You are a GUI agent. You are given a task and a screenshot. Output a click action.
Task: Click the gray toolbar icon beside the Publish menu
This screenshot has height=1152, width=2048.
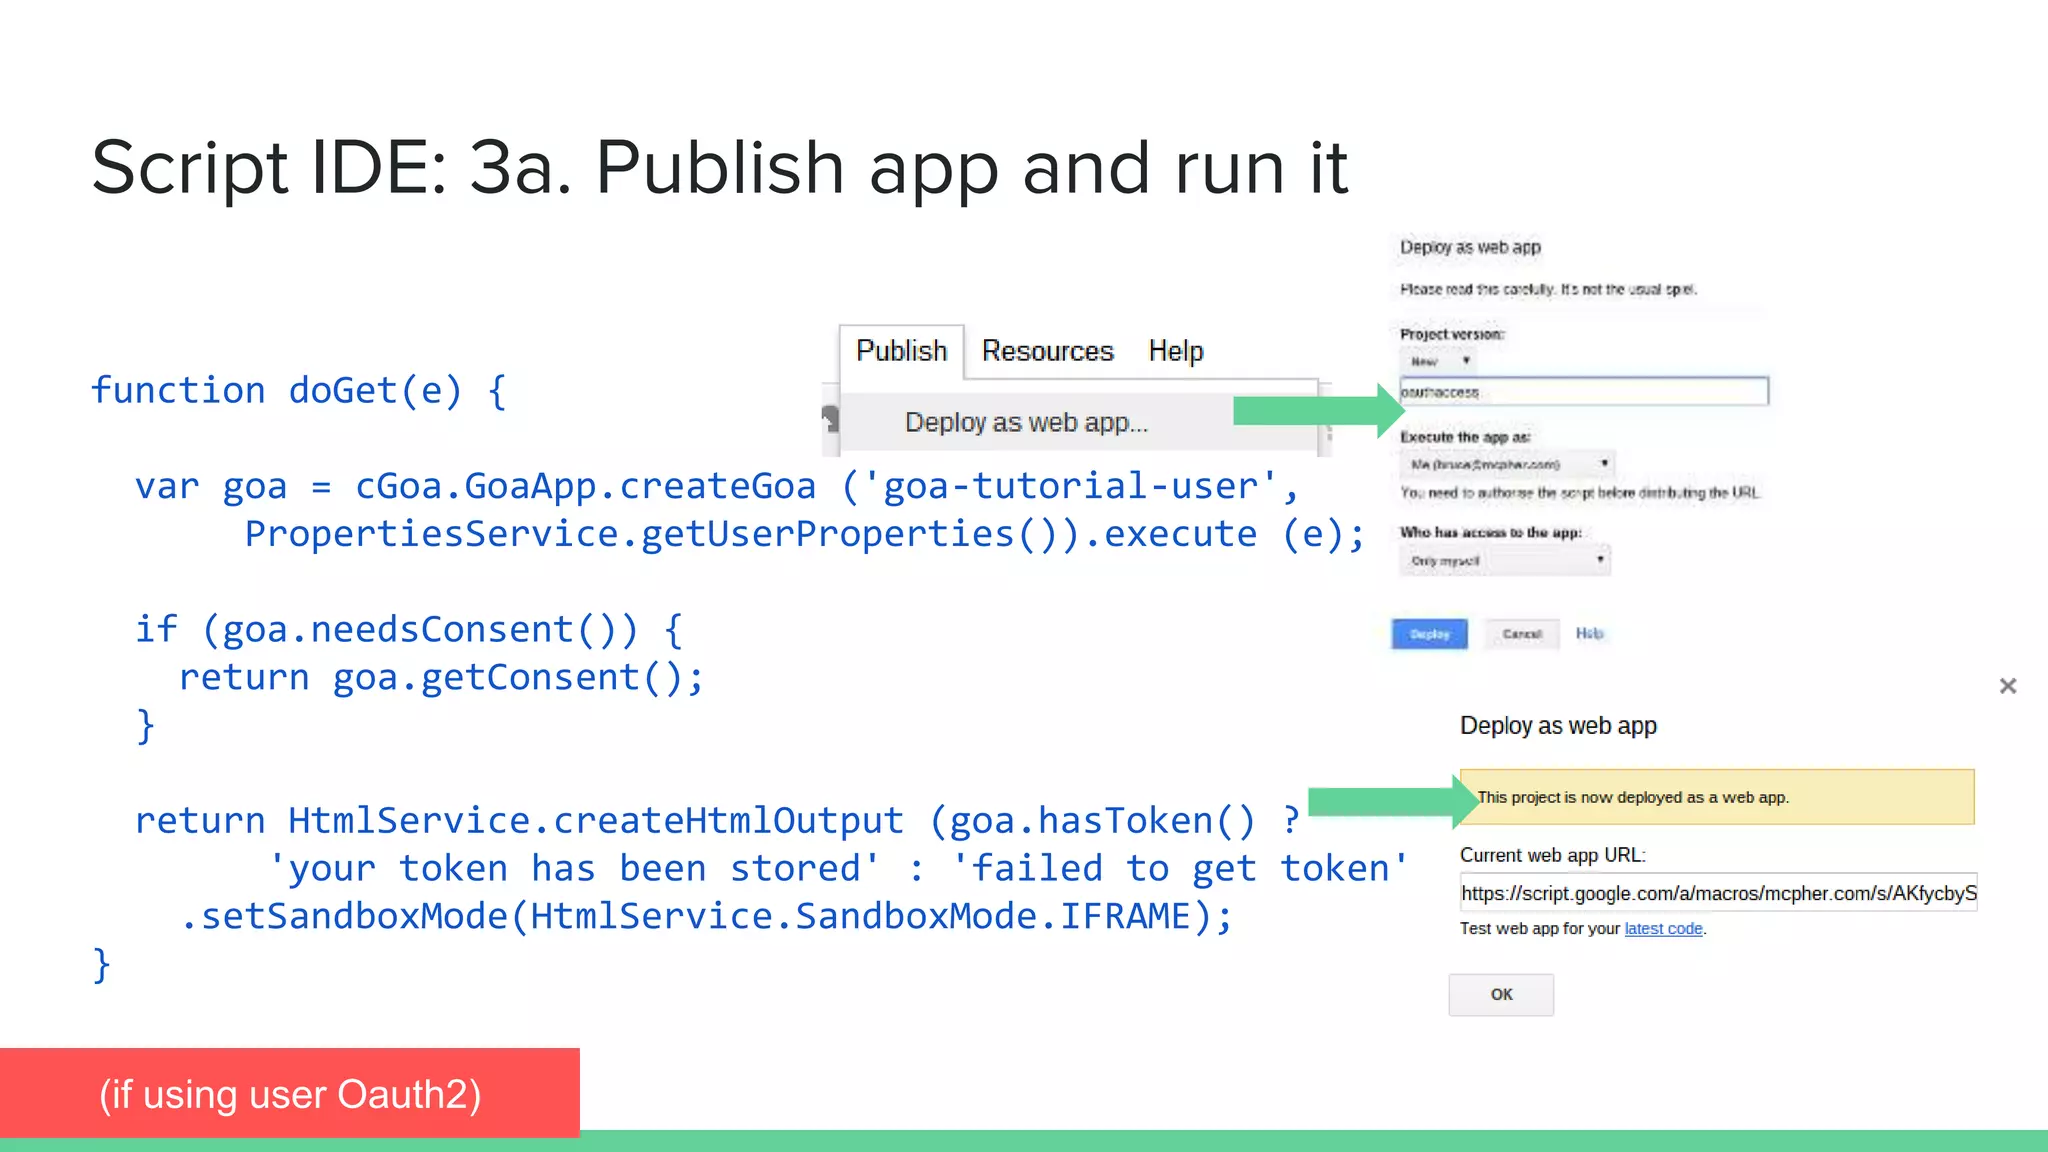pos(830,418)
